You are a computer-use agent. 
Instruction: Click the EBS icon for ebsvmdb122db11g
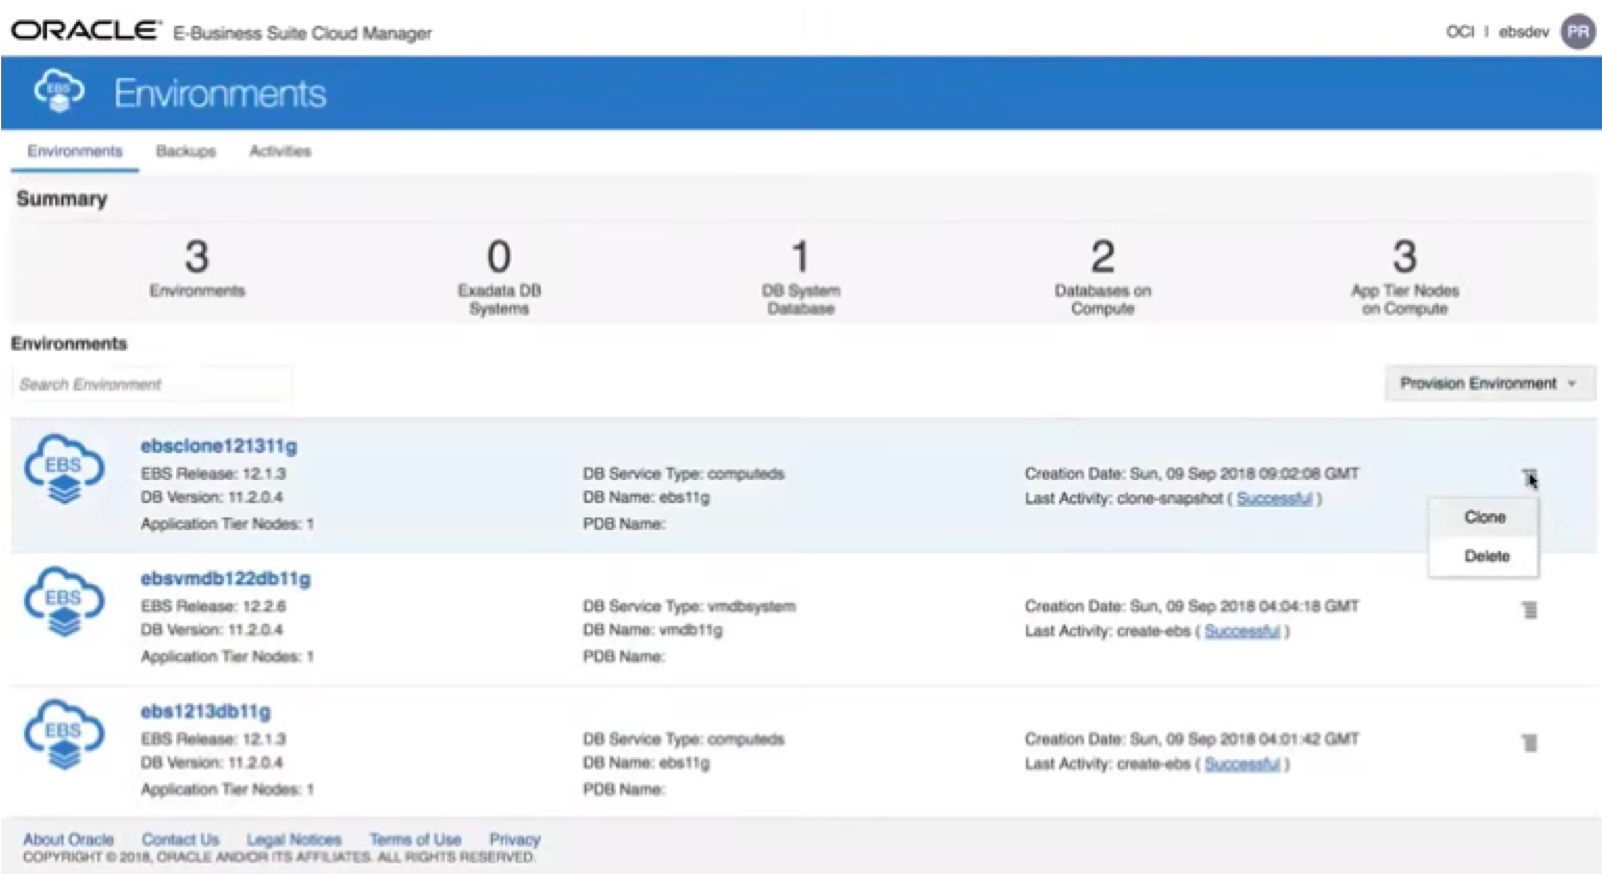tap(64, 603)
